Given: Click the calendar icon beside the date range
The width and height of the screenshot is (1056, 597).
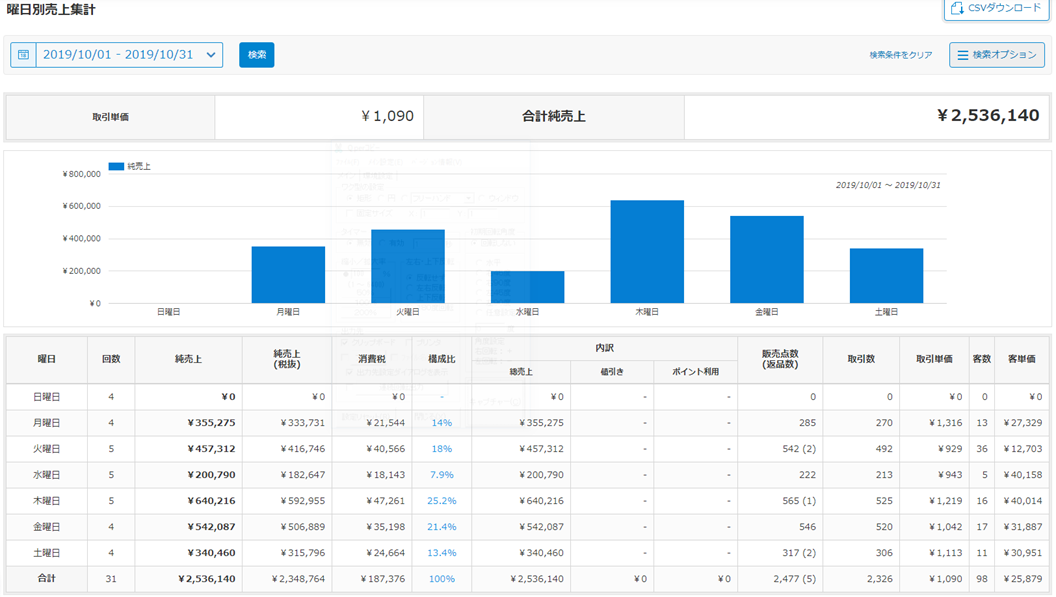Looking at the screenshot, I should pyautogui.click(x=23, y=55).
